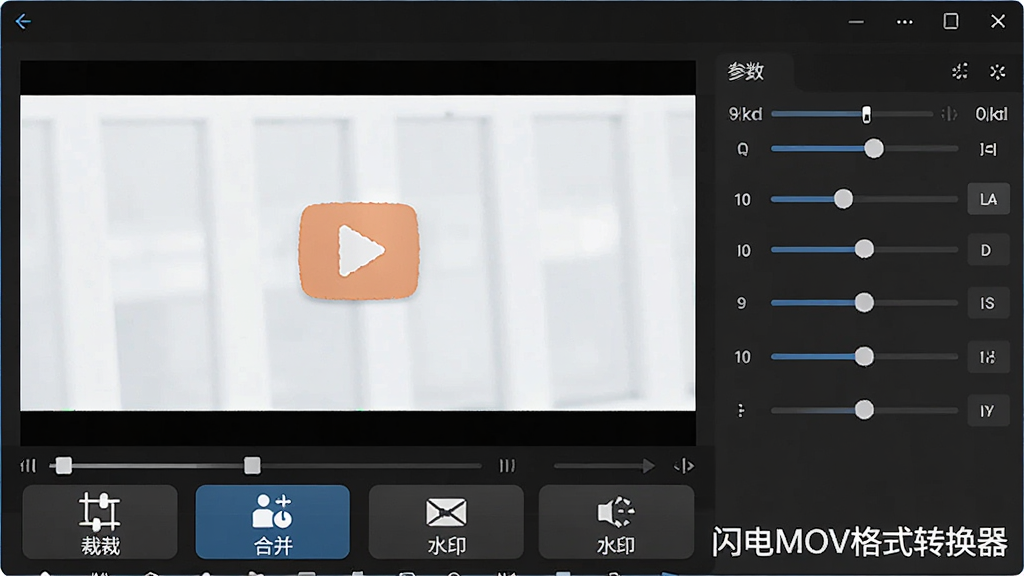Click the 9kd value label
This screenshot has width=1024, height=576.
coord(745,114)
